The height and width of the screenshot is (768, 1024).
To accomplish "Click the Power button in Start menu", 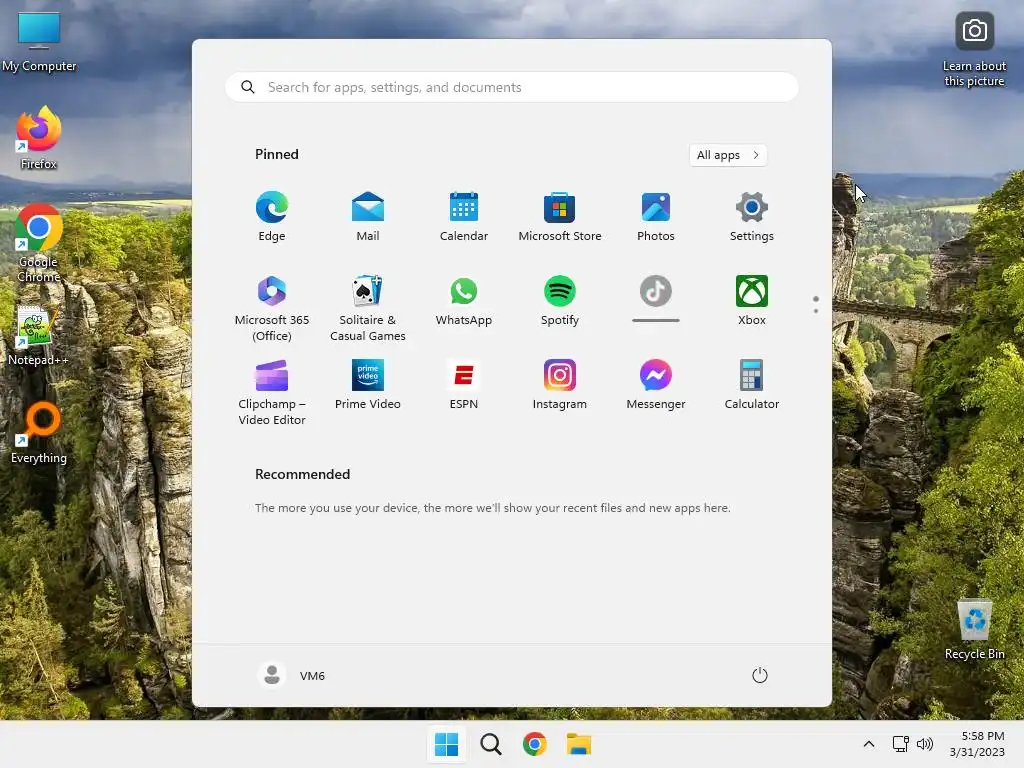I will click(760, 675).
